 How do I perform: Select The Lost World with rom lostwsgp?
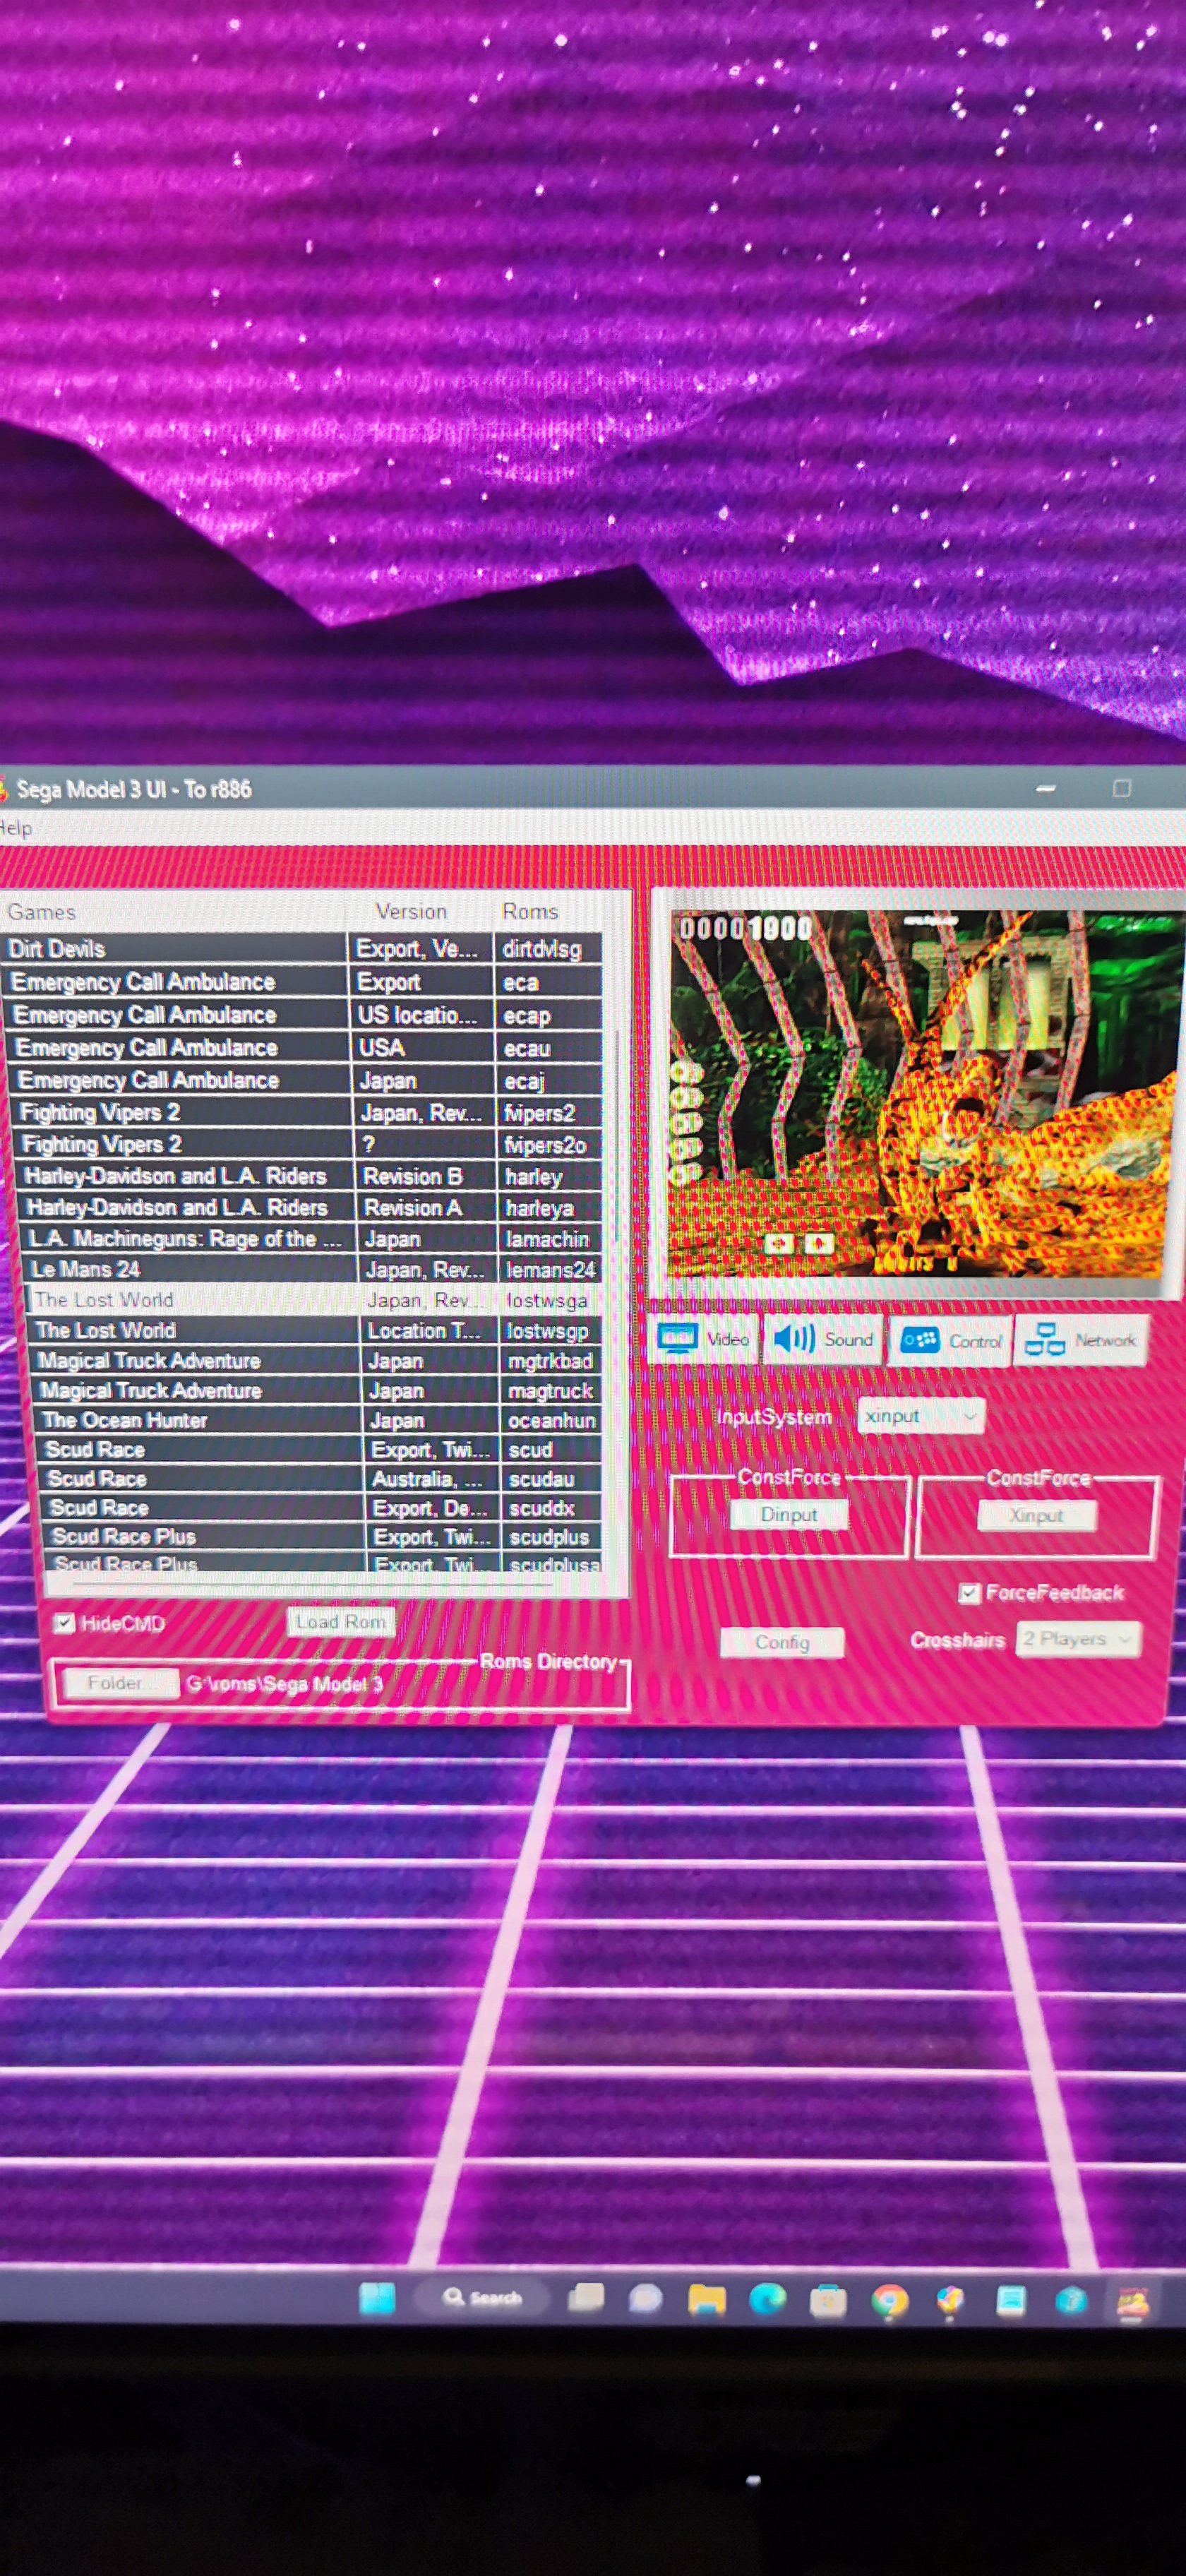click(315, 1330)
